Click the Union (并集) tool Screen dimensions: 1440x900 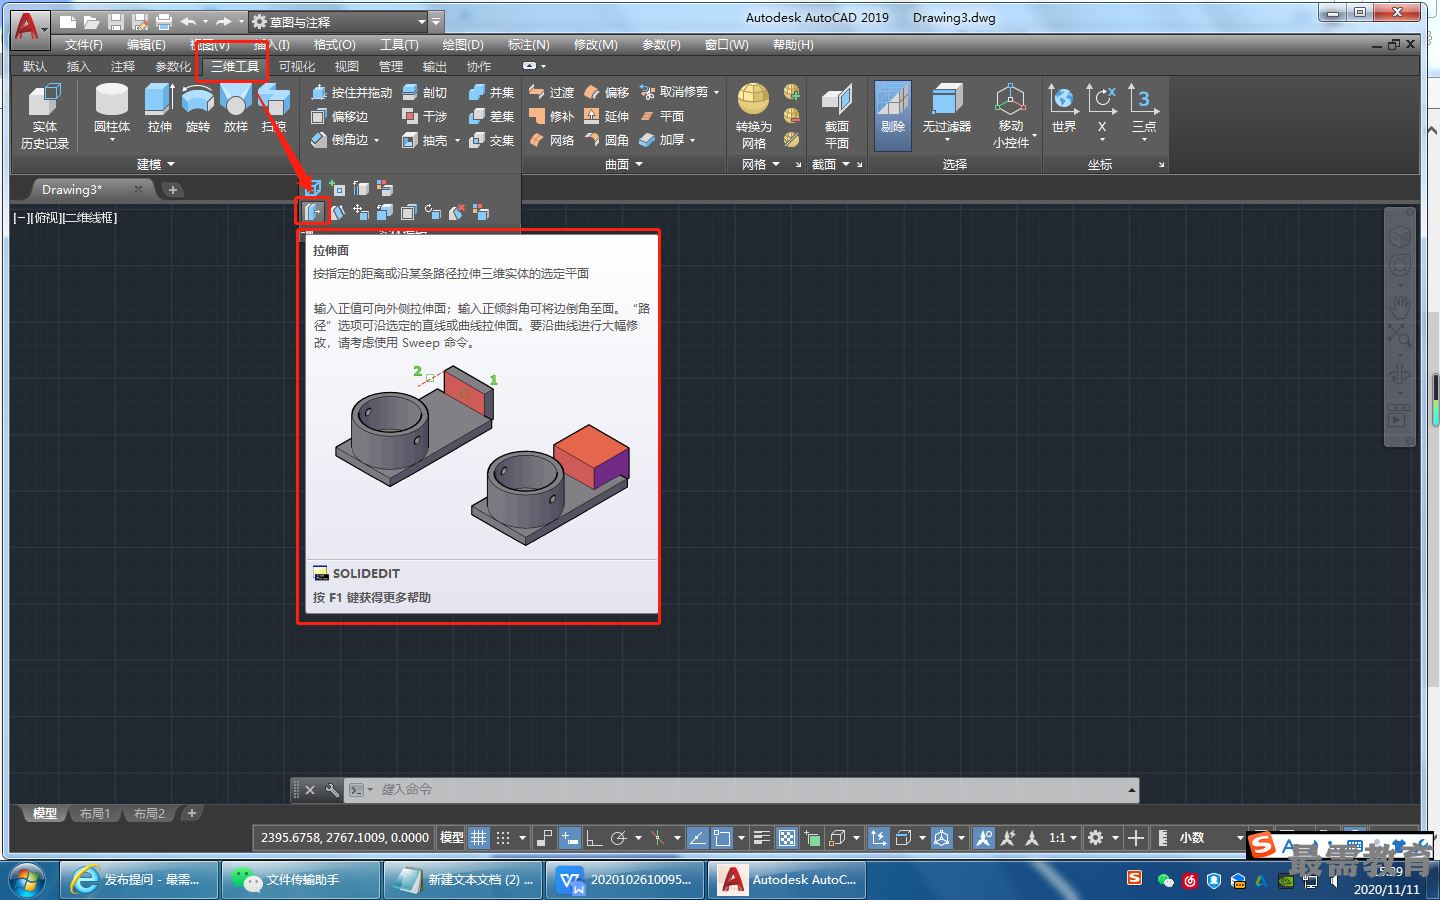tap(492, 92)
